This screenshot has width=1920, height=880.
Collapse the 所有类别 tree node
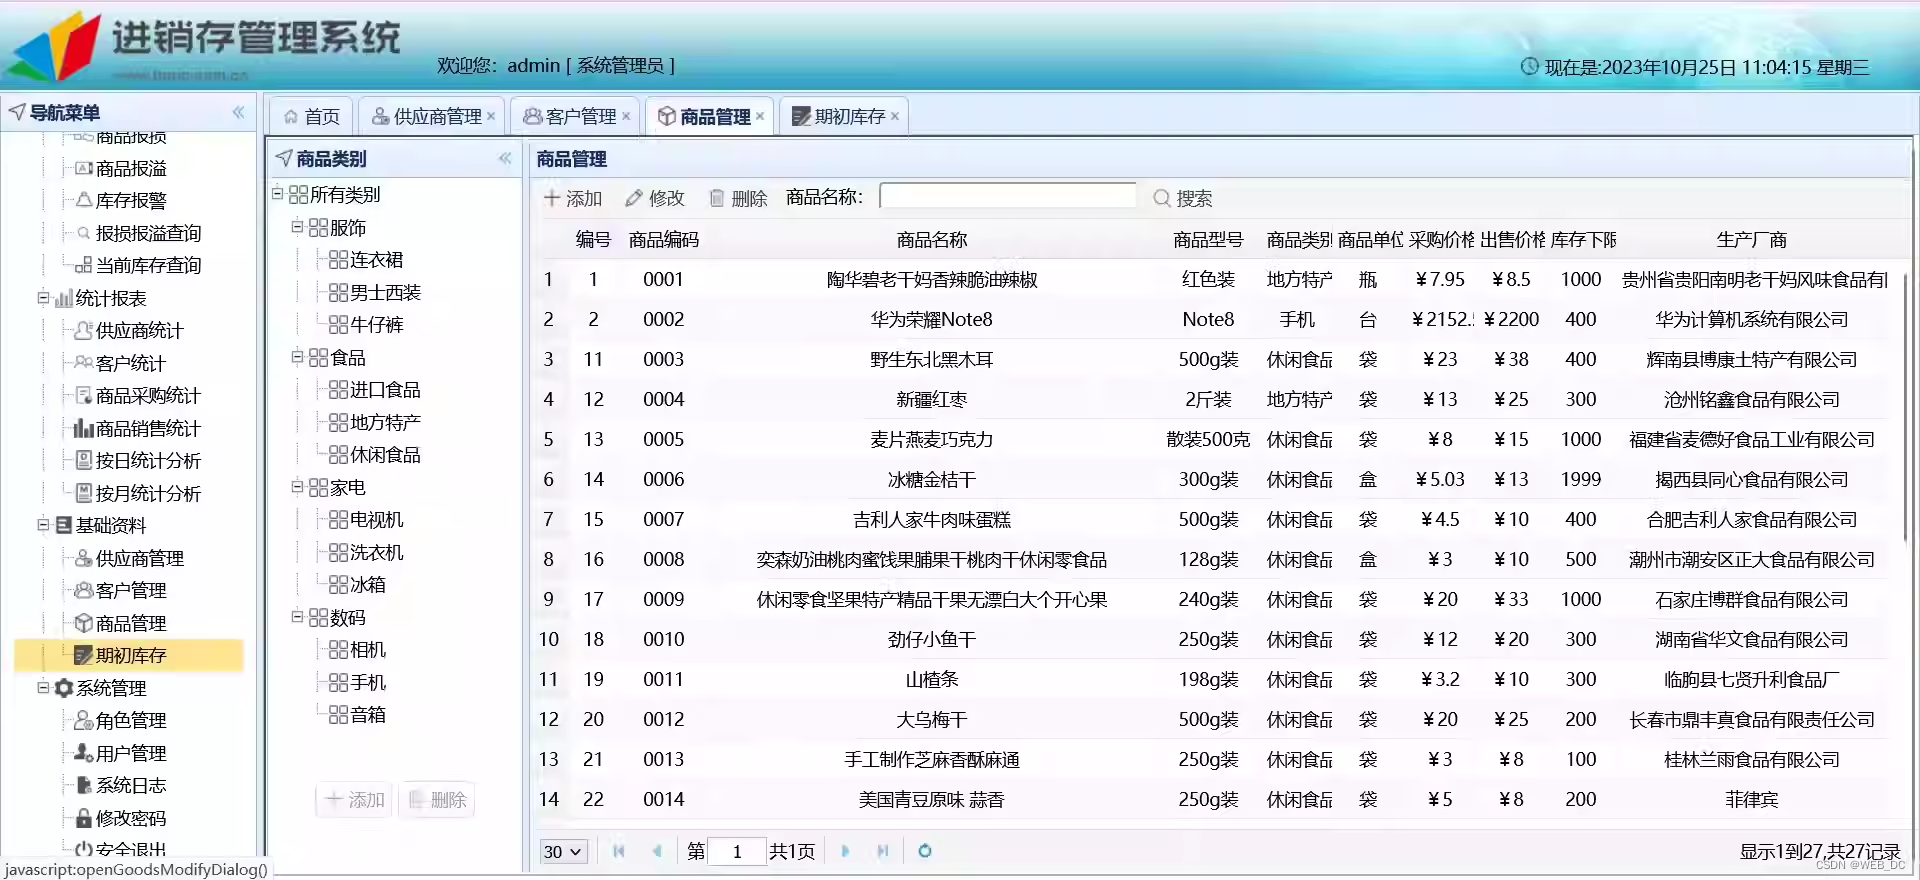coord(278,194)
